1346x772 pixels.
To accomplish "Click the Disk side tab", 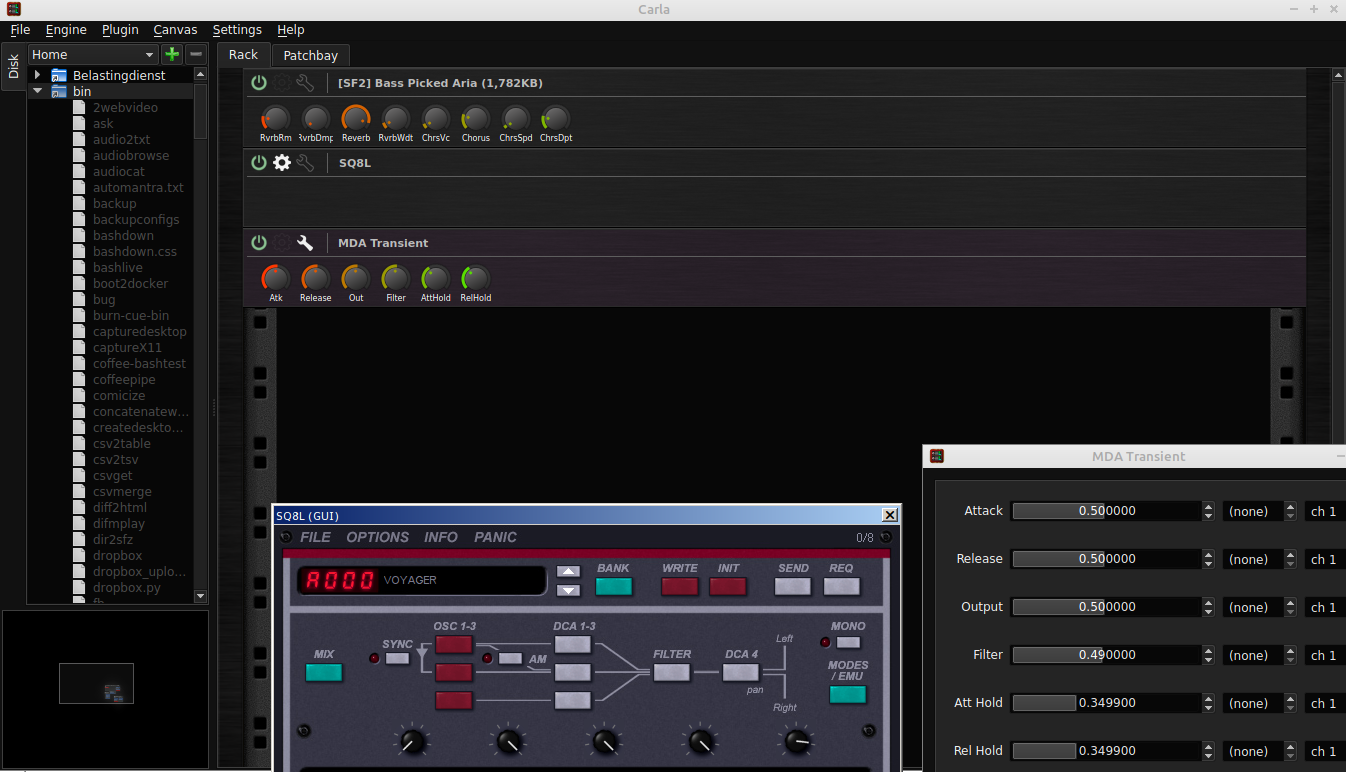I will tap(13, 67).
